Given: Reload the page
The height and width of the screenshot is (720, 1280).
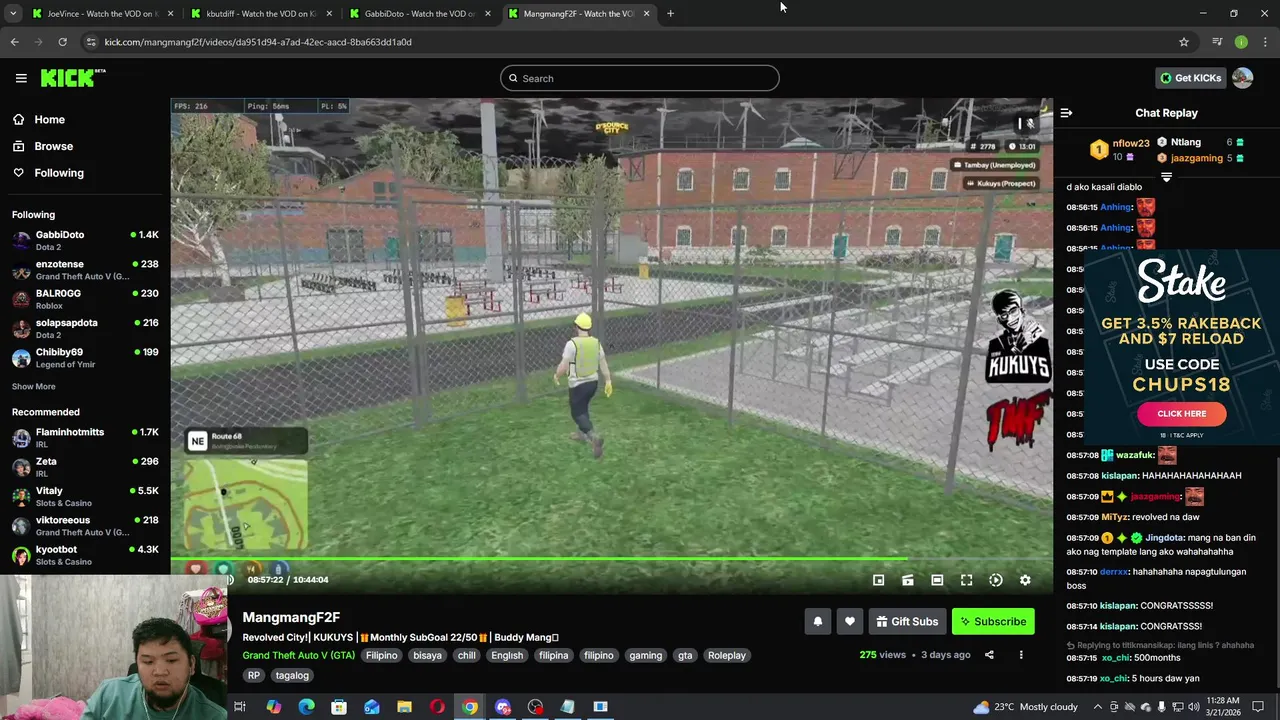Looking at the screenshot, I should [62, 42].
